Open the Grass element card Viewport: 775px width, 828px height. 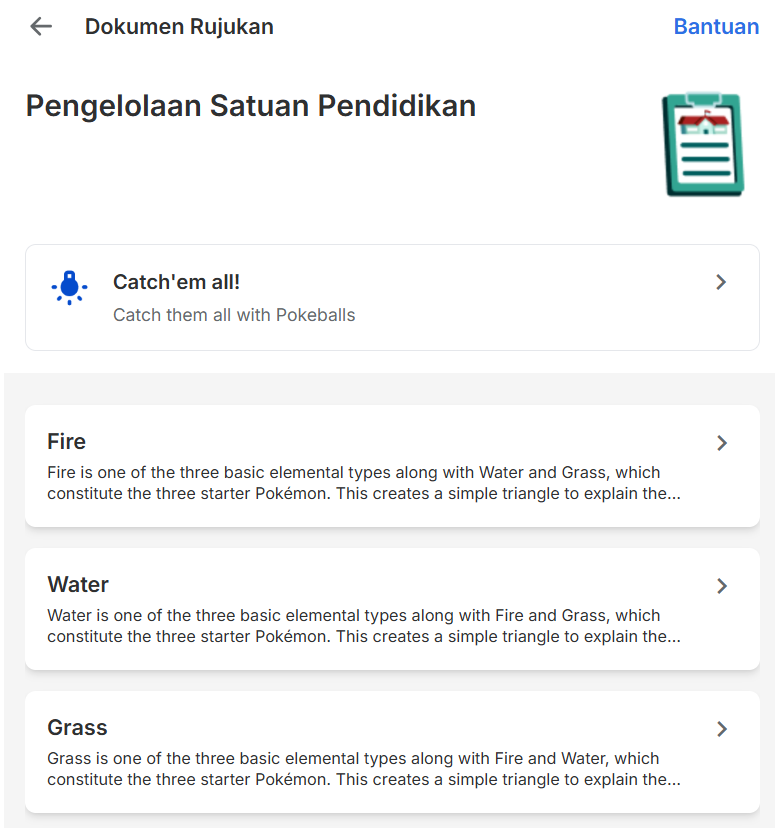392,751
